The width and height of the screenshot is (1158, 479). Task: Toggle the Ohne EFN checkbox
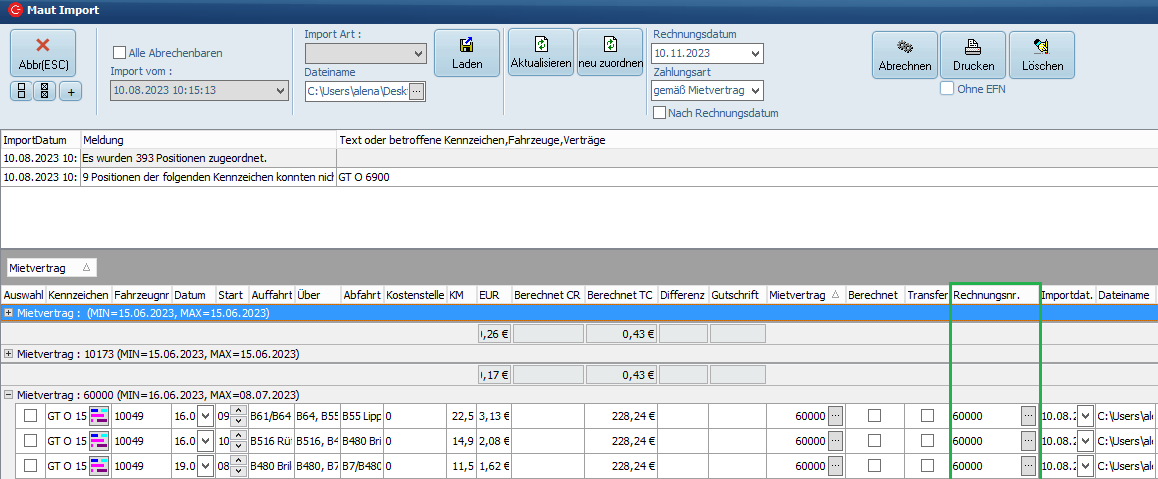(947, 89)
